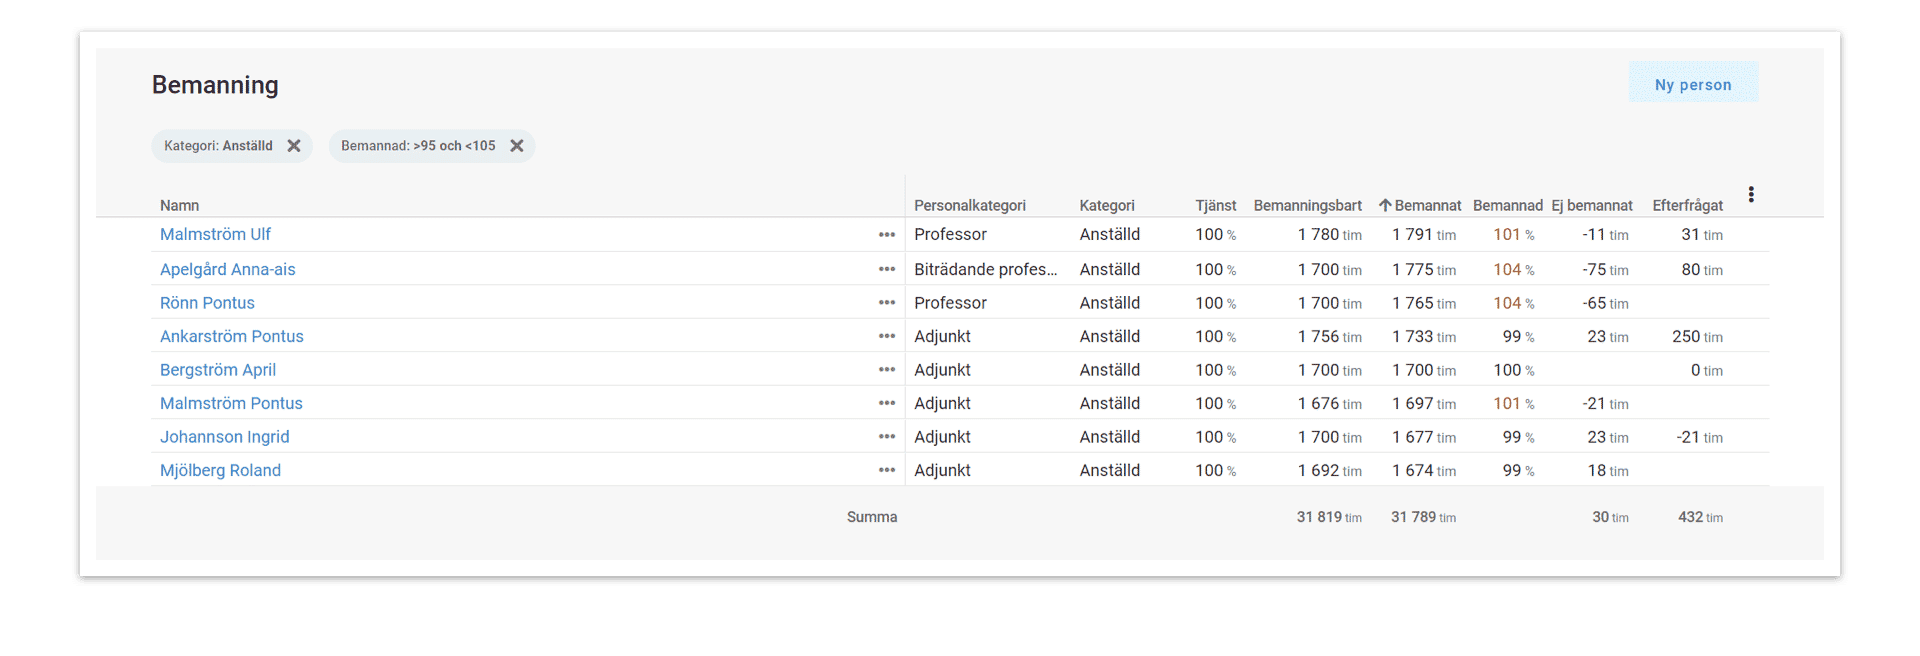Open Malmström Pontus person link

tap(231, 404)
